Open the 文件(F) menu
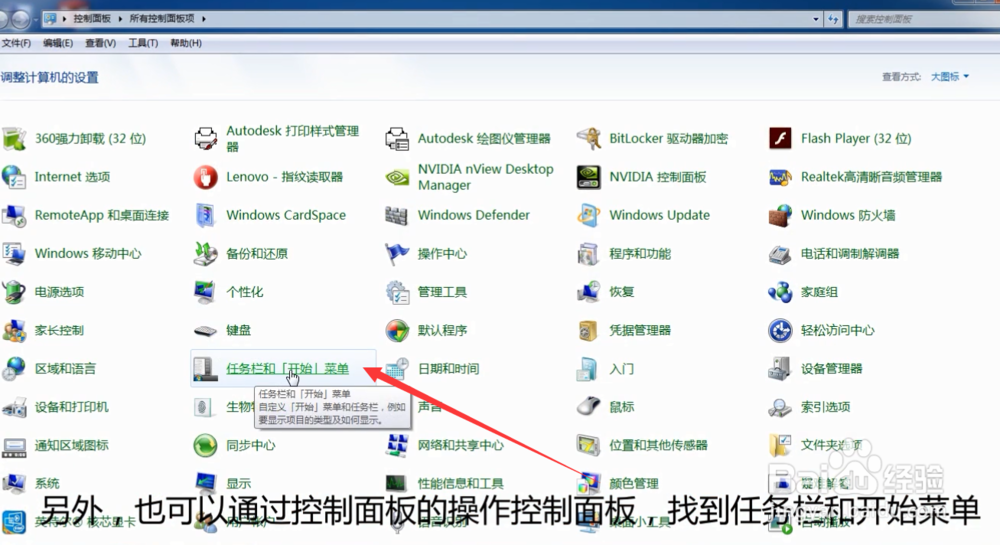Image resolution: width=1000 pixels, height=545 pixels. 16,43
